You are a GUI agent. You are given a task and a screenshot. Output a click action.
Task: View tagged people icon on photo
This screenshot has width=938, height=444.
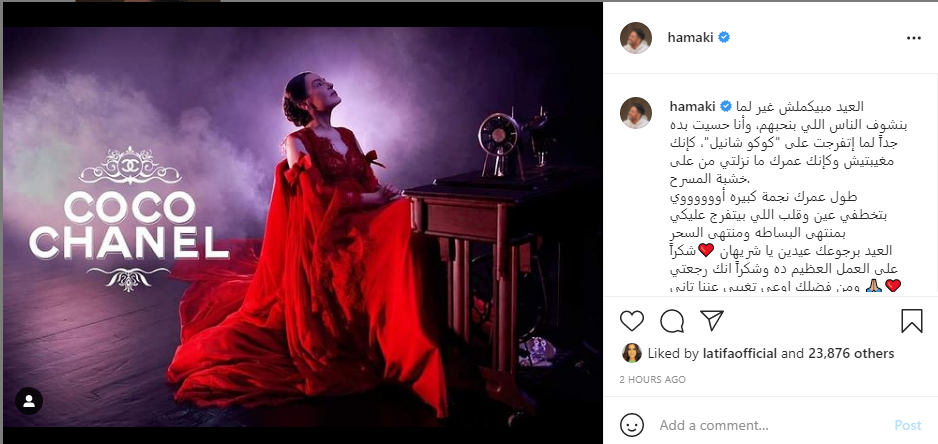click(x=29, y=401)
